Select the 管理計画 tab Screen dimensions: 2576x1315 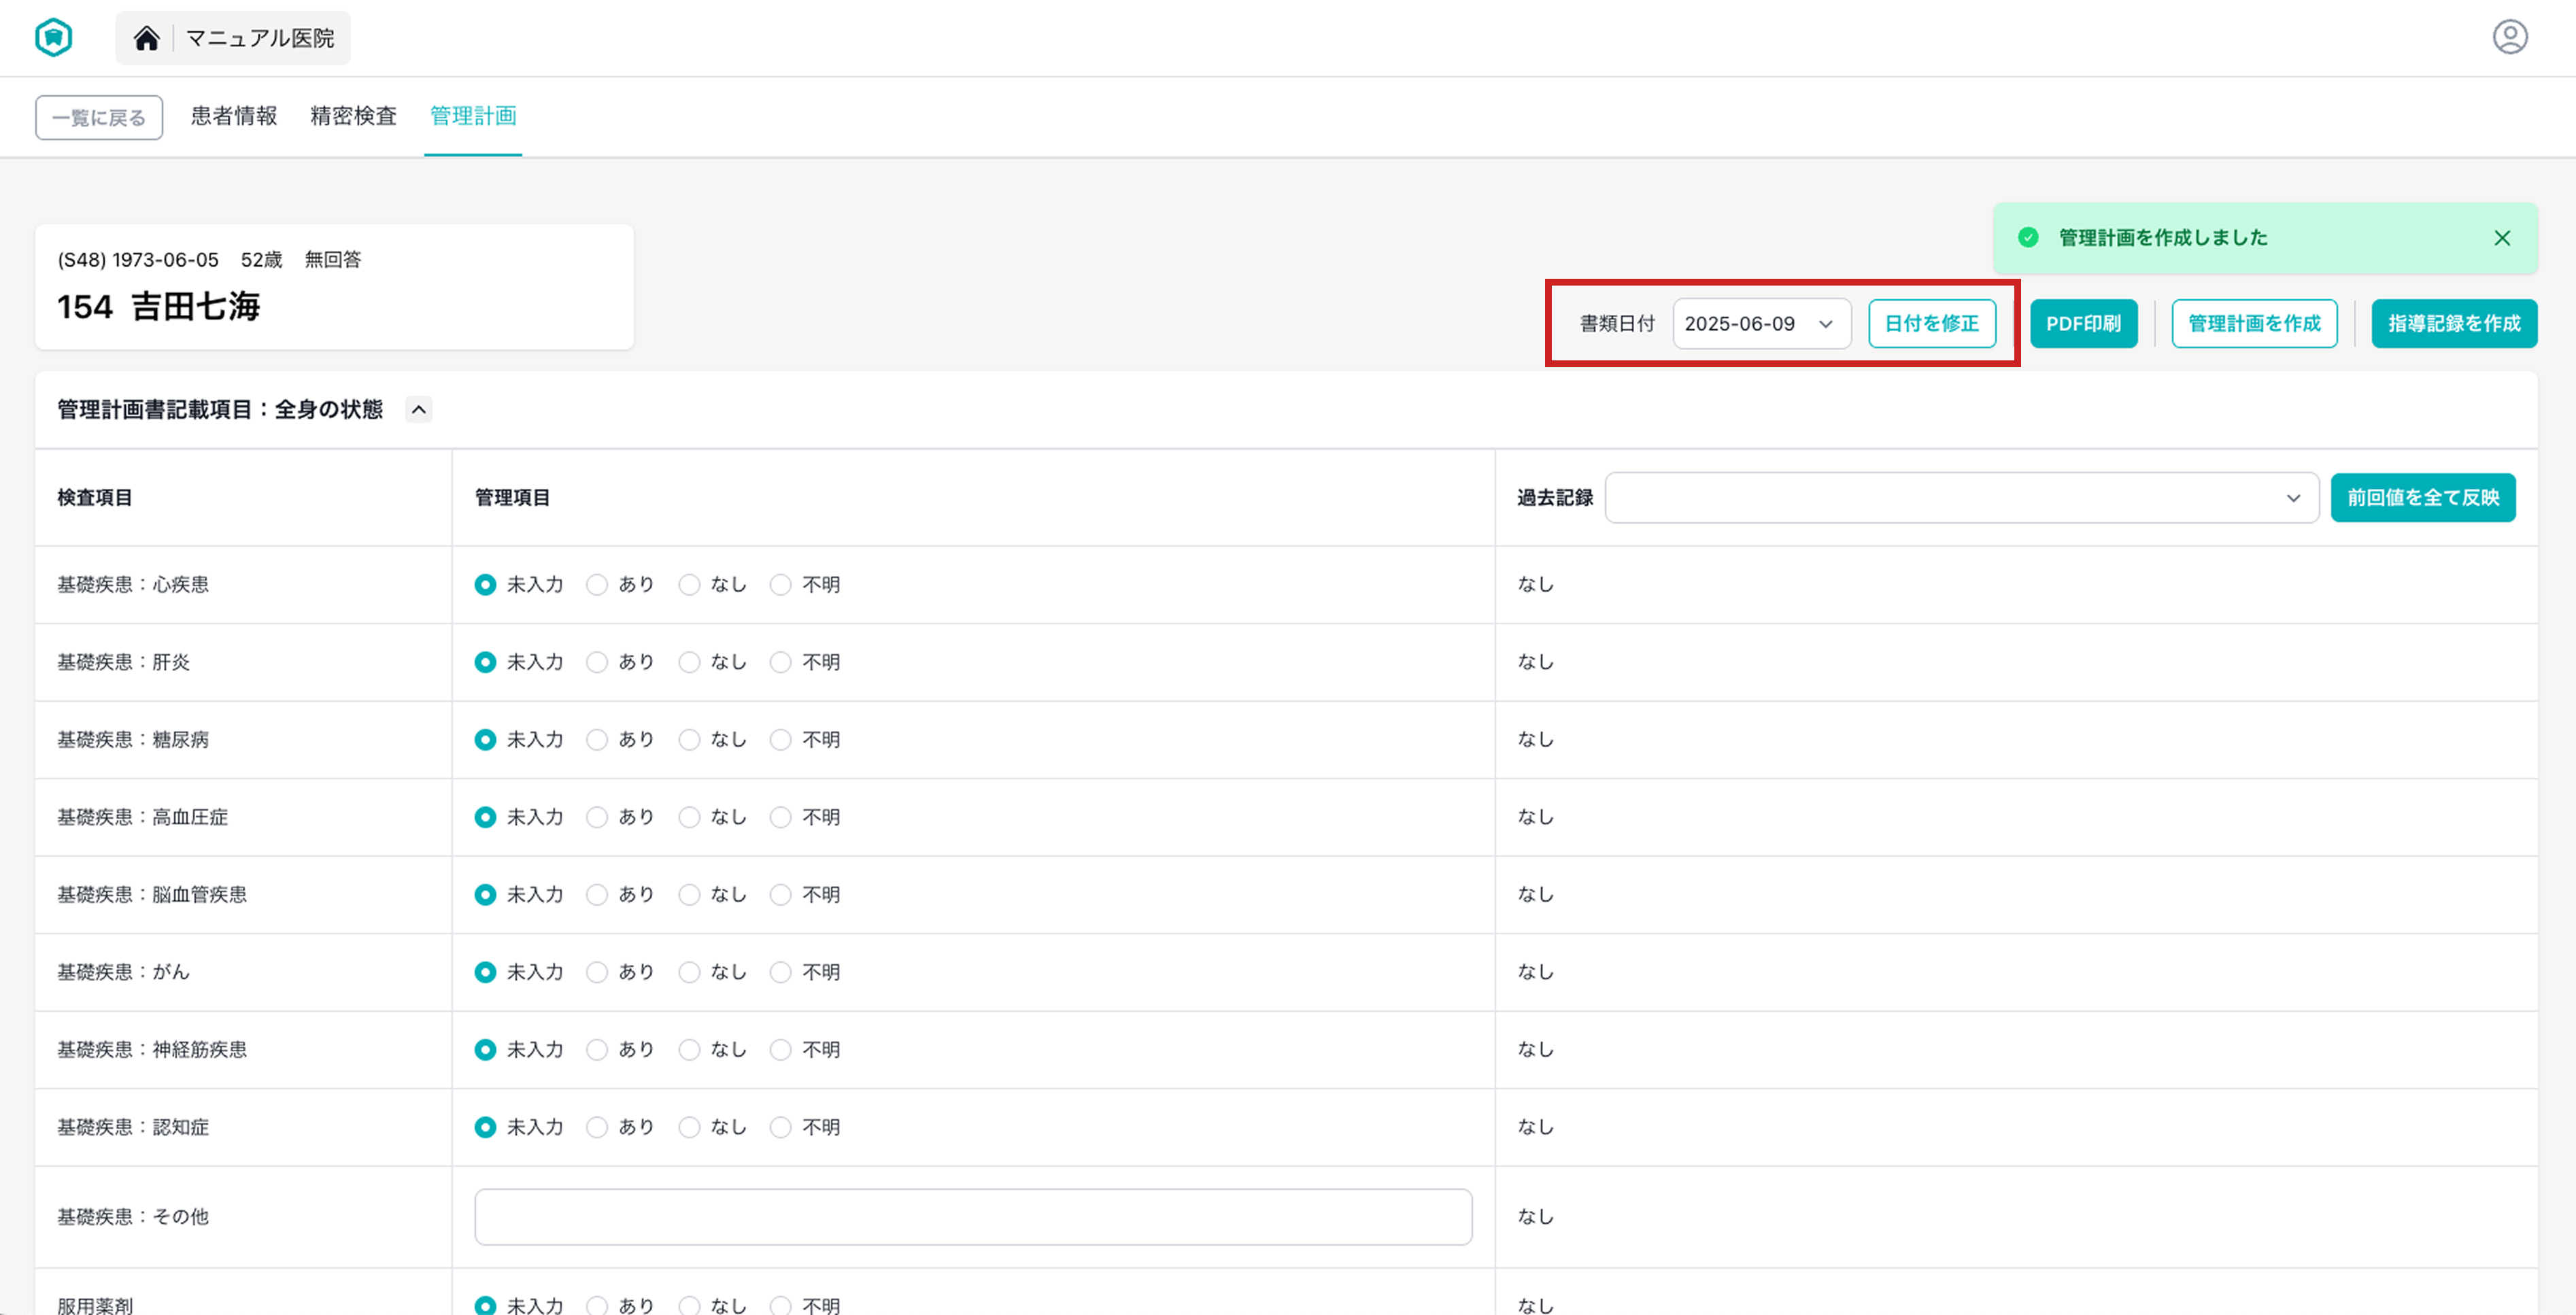point(473,116)
